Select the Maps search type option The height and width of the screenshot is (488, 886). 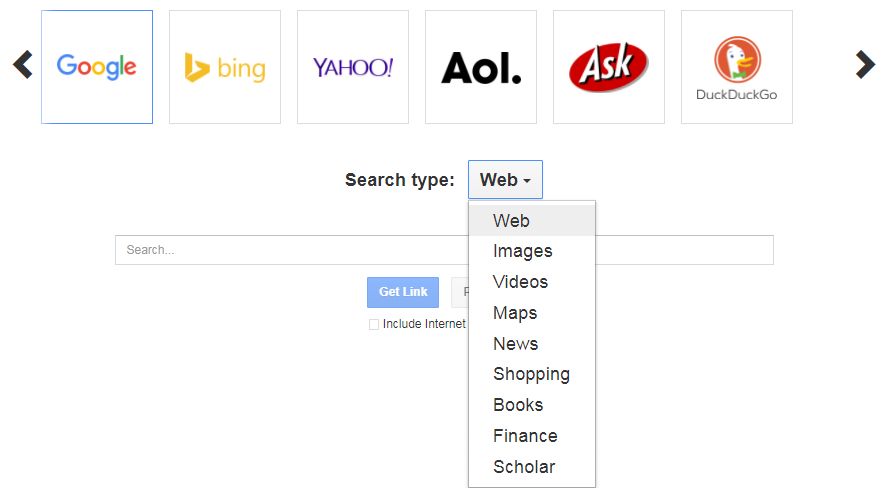click(515, 313)
